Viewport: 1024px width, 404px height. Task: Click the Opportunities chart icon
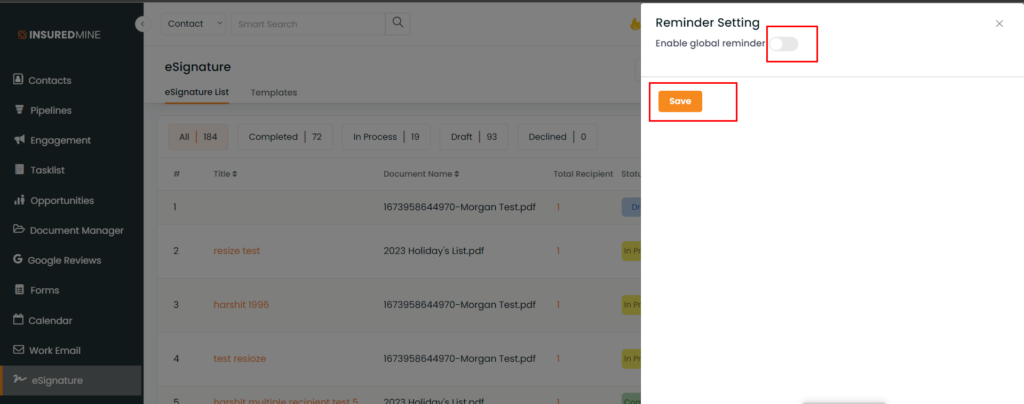tap(19, 200)
